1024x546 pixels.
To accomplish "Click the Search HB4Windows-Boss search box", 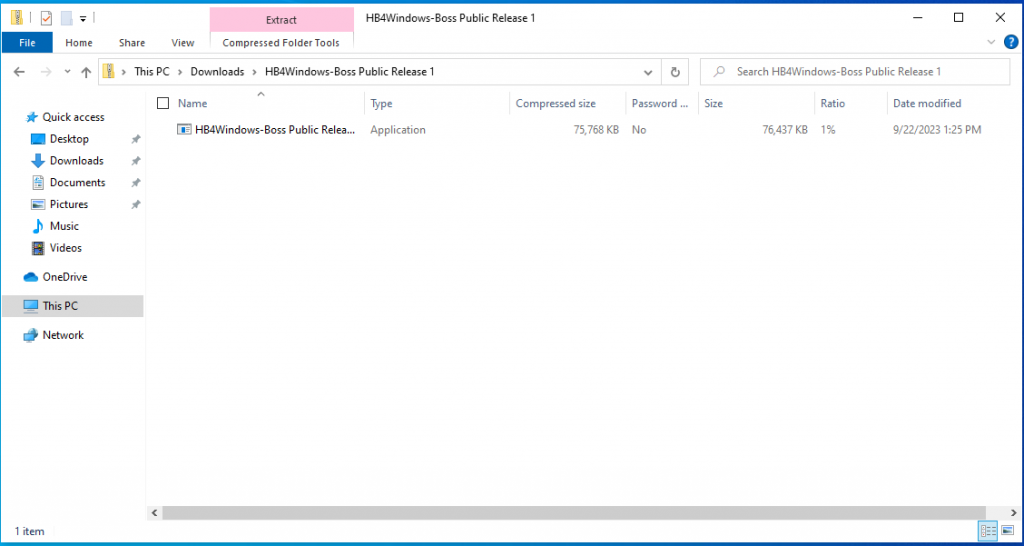I will [860, 72].
